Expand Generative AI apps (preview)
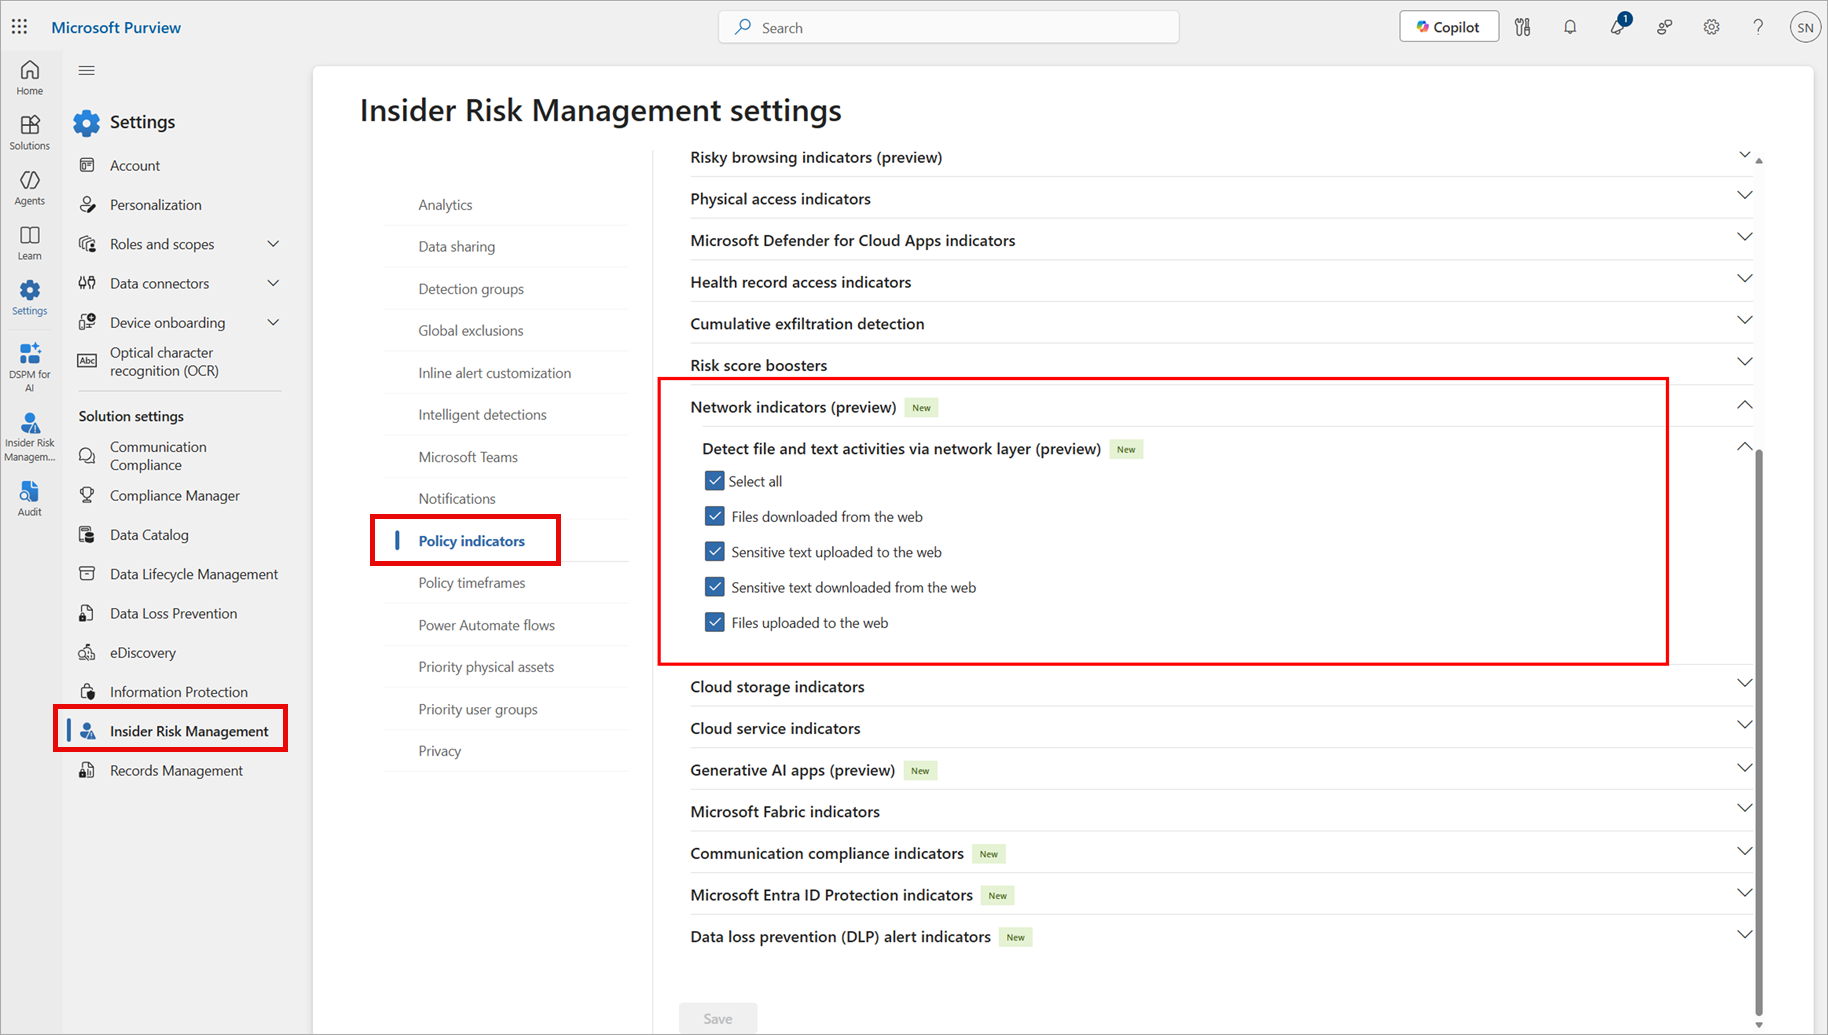Image resolution: width=1828 pixels, height=1035 pixels. coord(1744,767)
